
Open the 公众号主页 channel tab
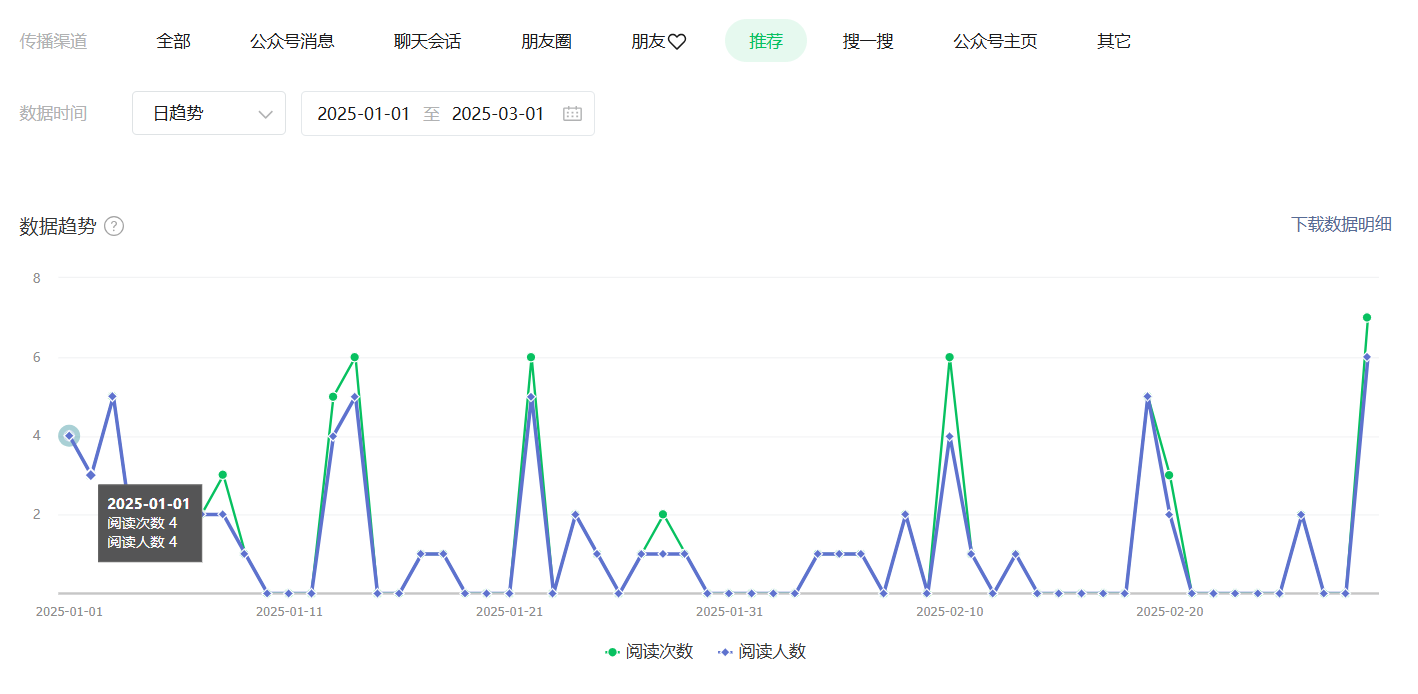pos(995,41)
